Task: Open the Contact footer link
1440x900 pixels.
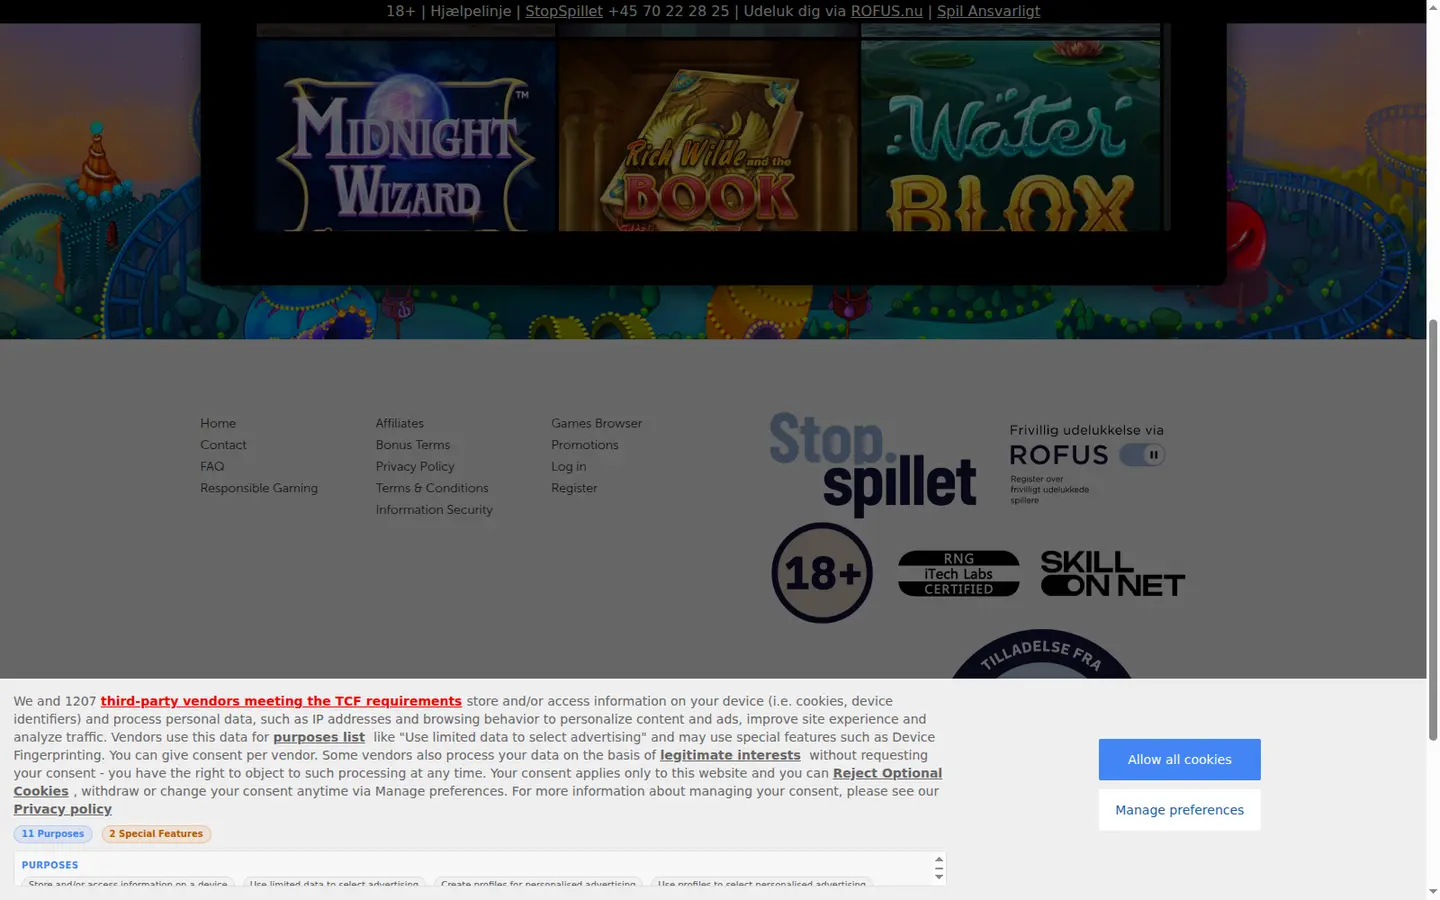Action: click(x=223, y=445)
